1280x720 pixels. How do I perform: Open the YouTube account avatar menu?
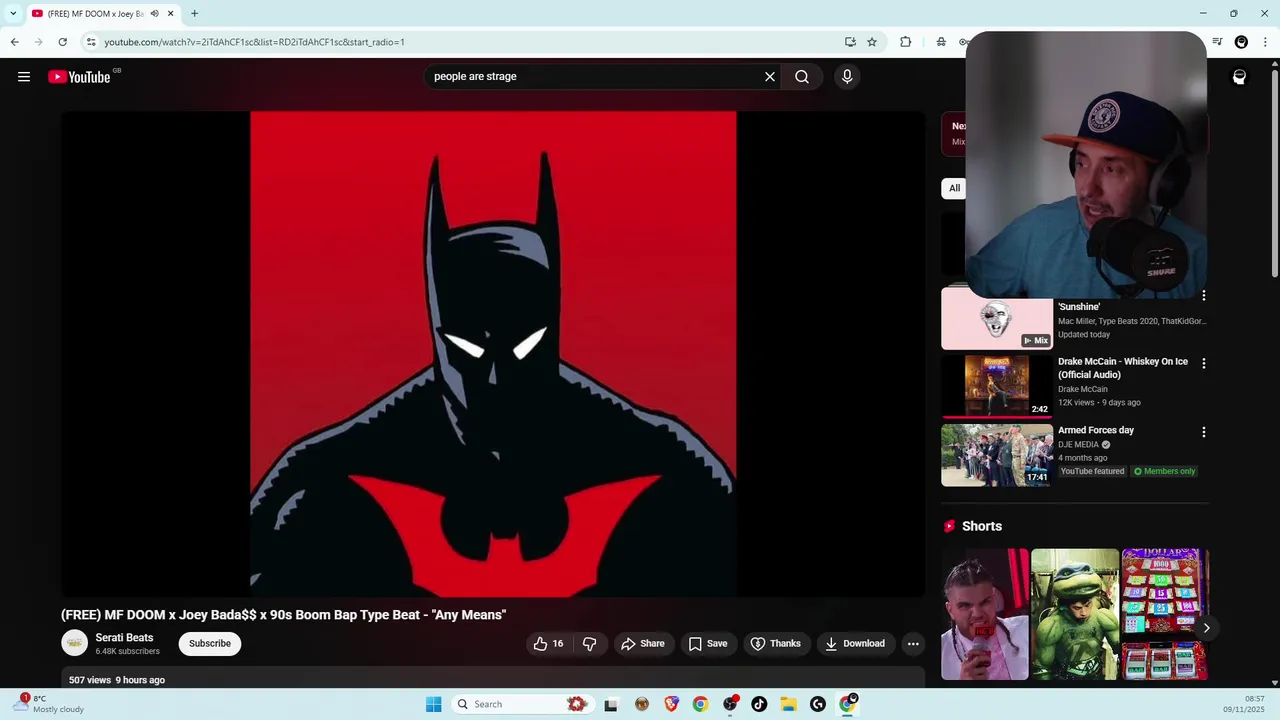coord(1239,77)
